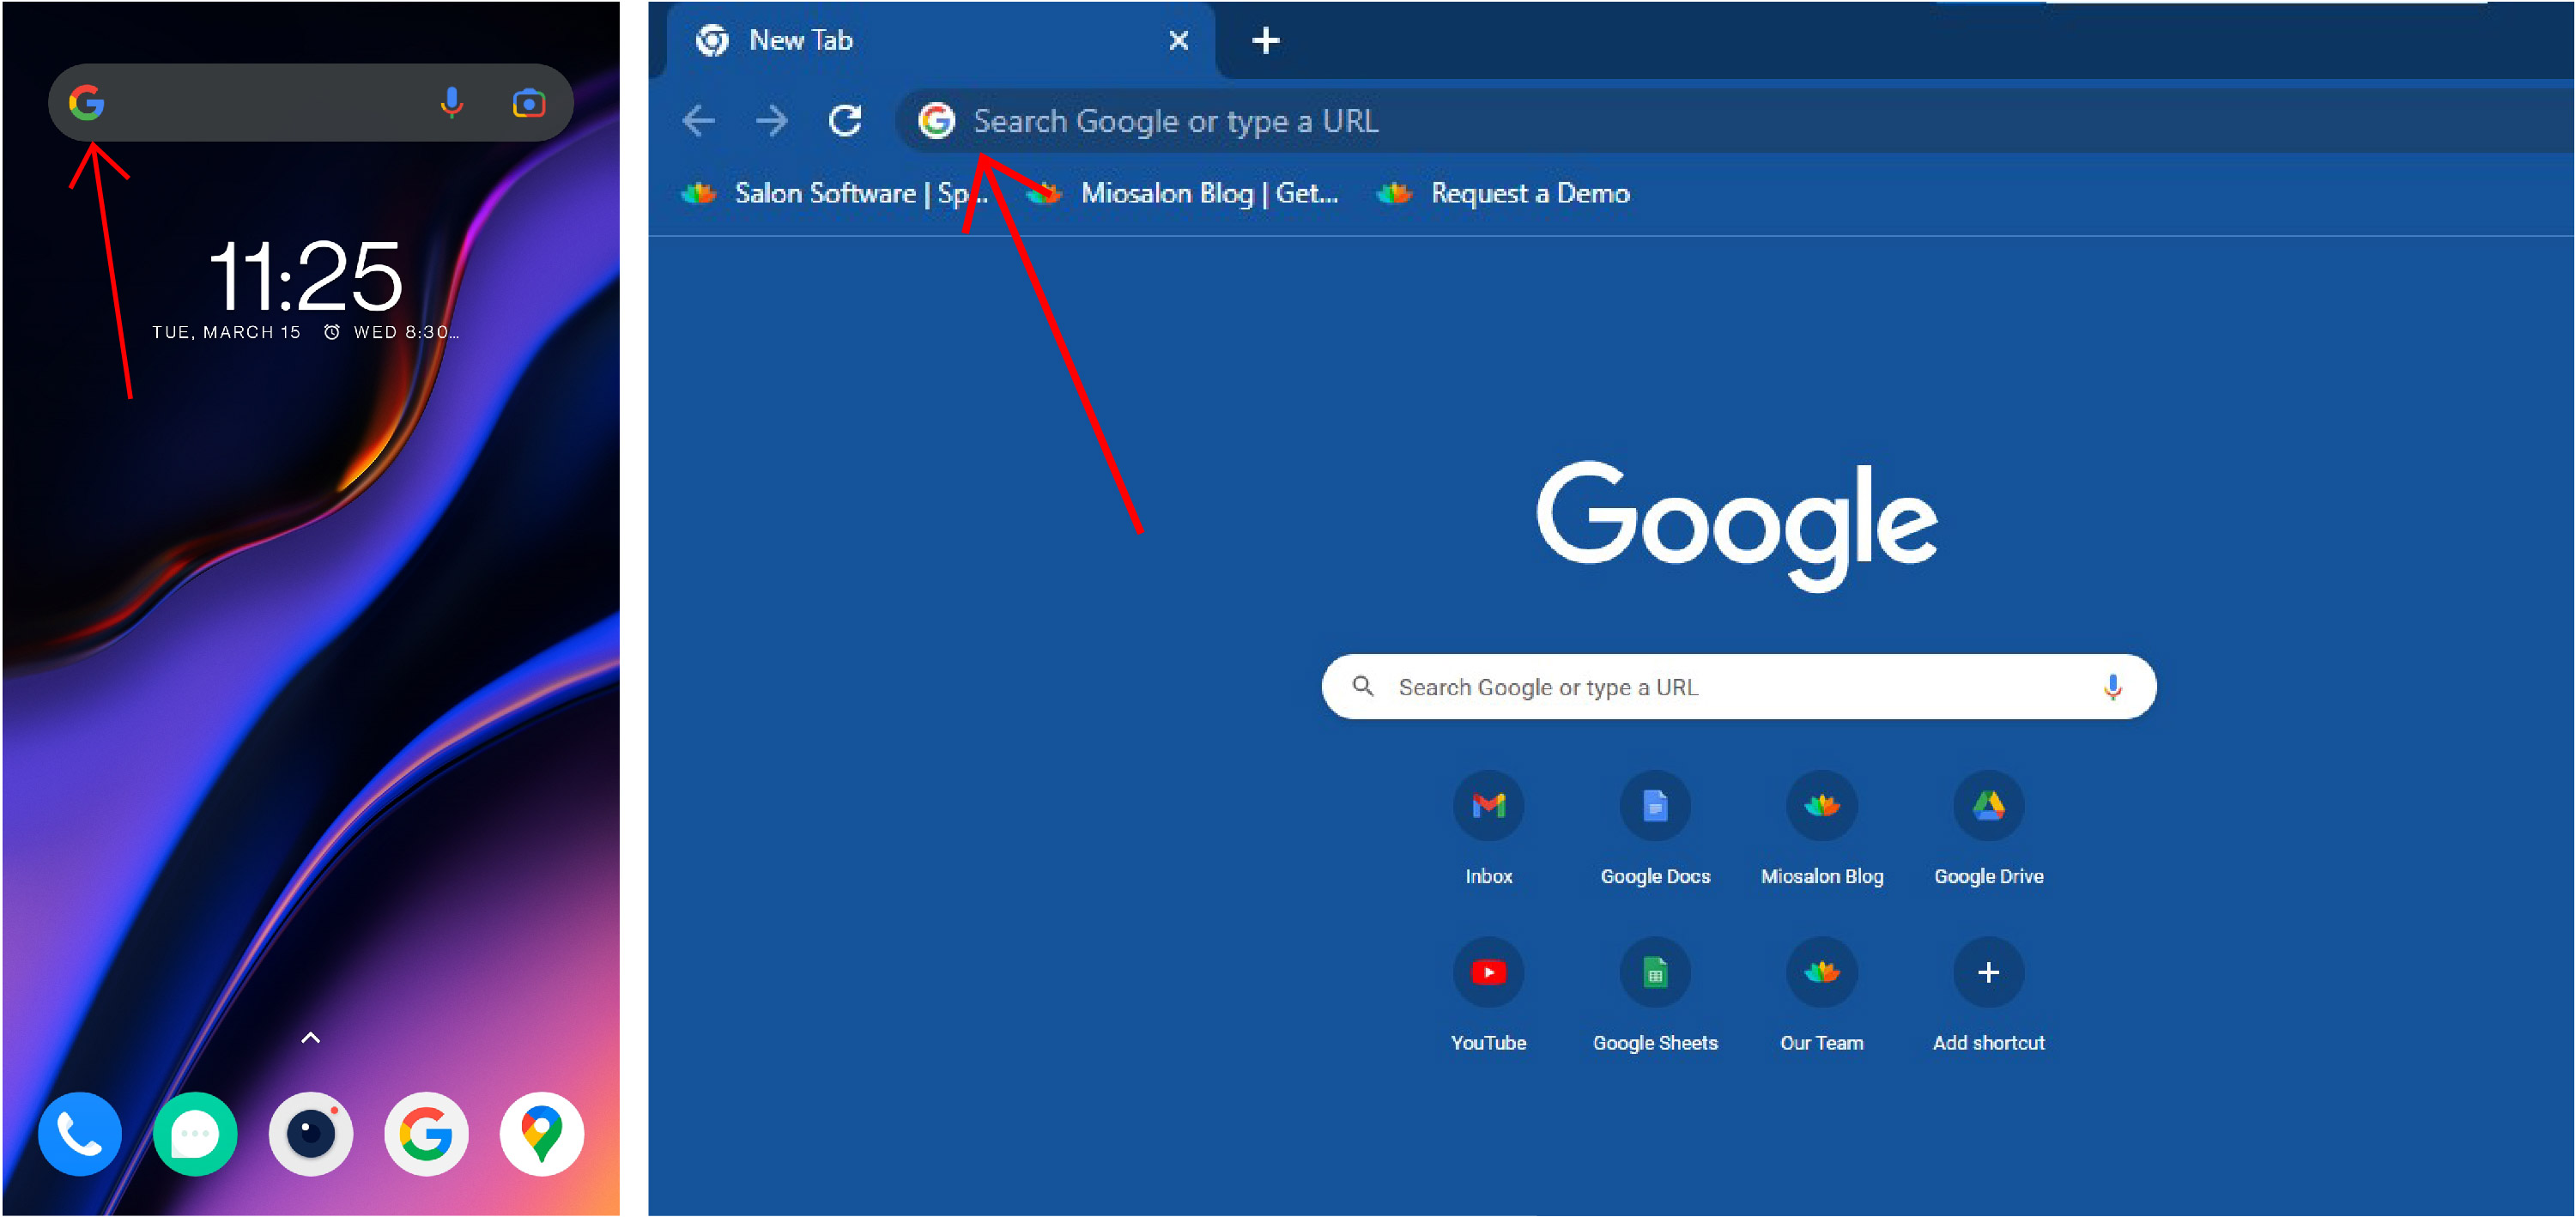Tap the microphone icon in phone search widget
2576x1217 pixels.
click(452, 102)
